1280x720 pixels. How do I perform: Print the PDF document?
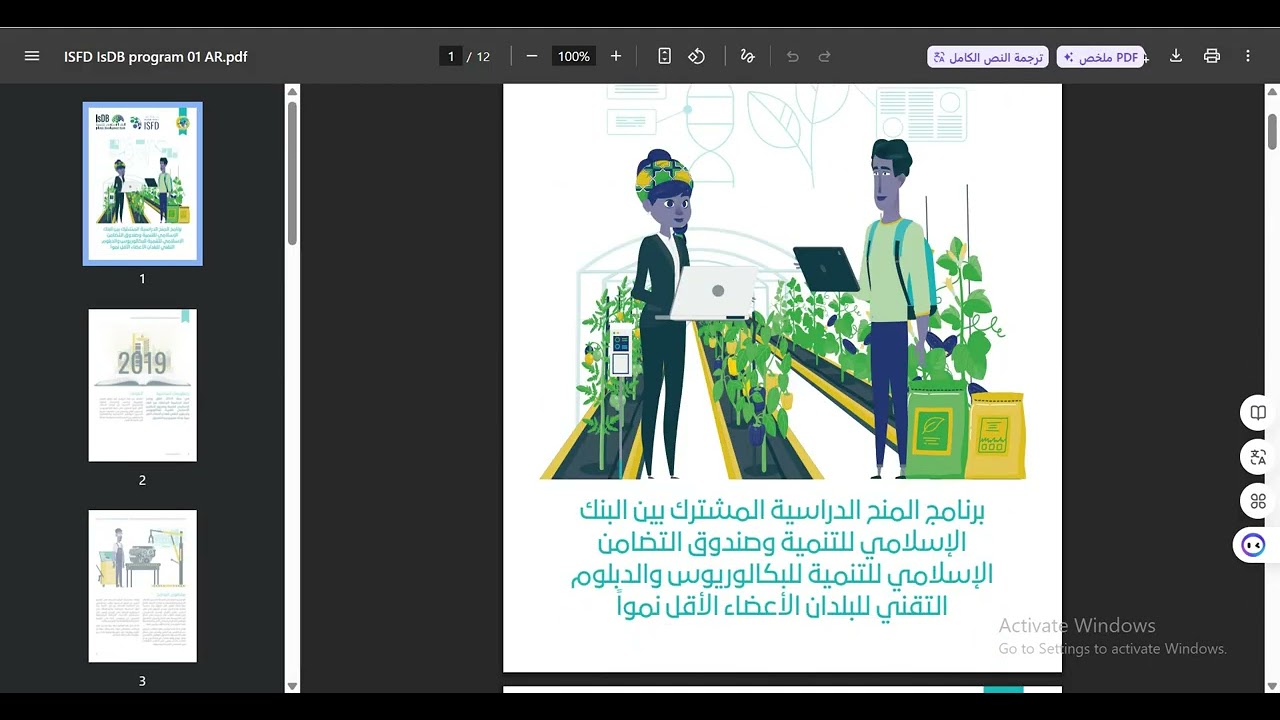point(1212,56)
